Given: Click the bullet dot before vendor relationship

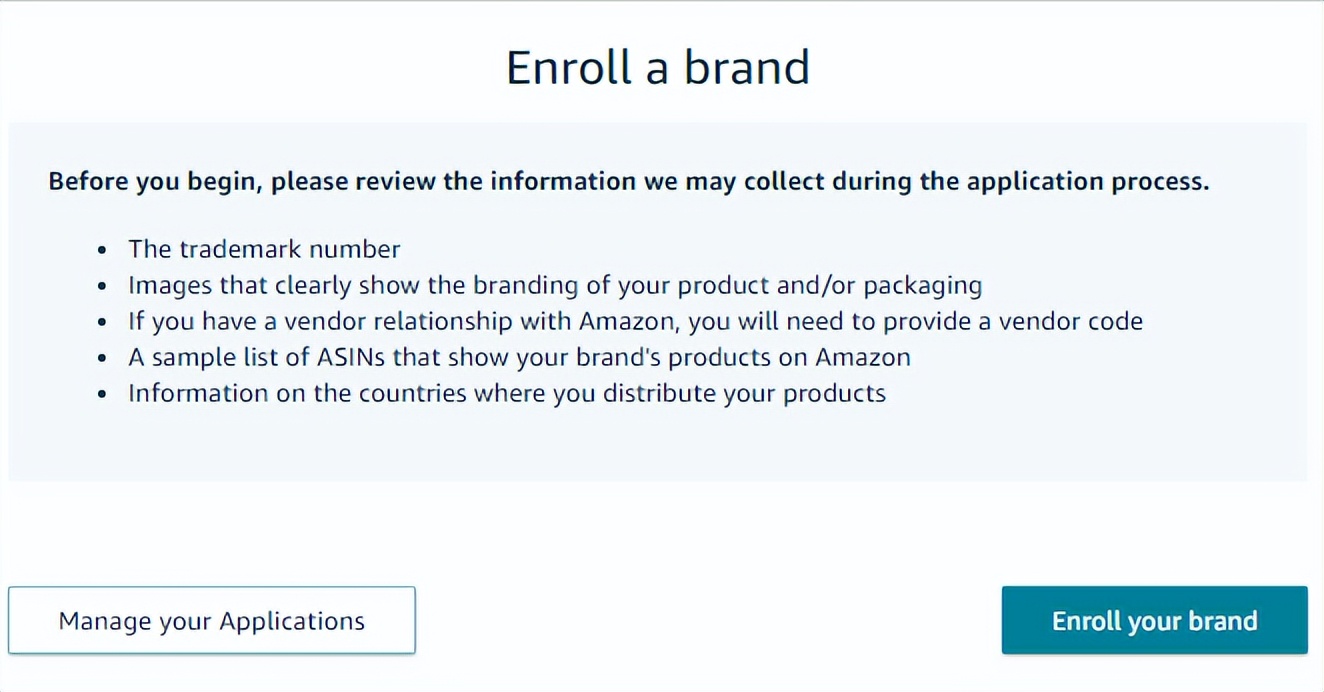Looking at the screenshot, I should 102,322.
